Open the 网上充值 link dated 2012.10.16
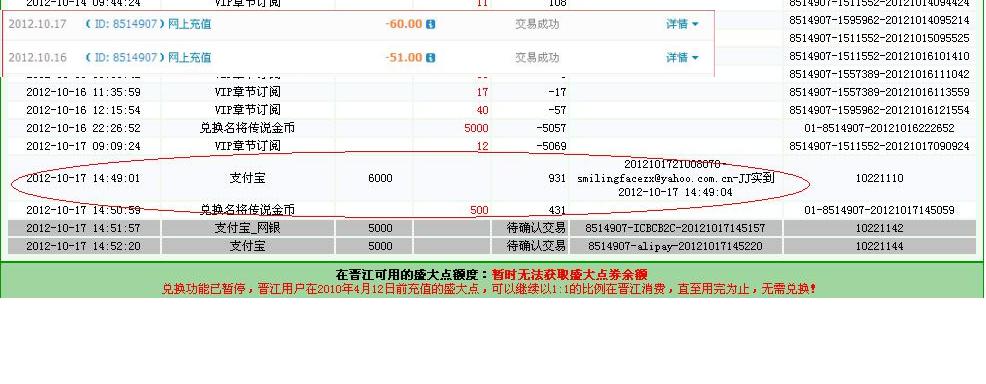Image resolution: width=986 pixels, height=384 pixels. point(189,58)
